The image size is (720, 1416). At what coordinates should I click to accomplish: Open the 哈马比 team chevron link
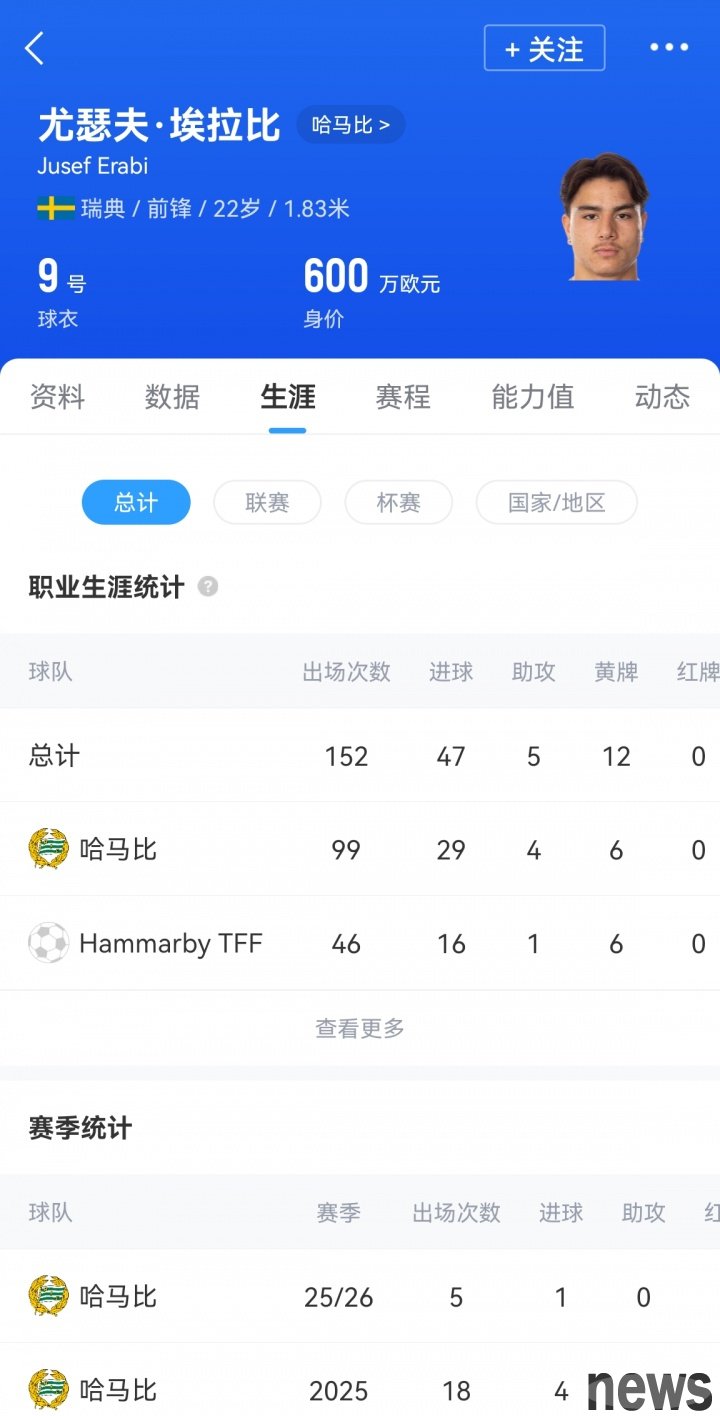coord(351,125)
